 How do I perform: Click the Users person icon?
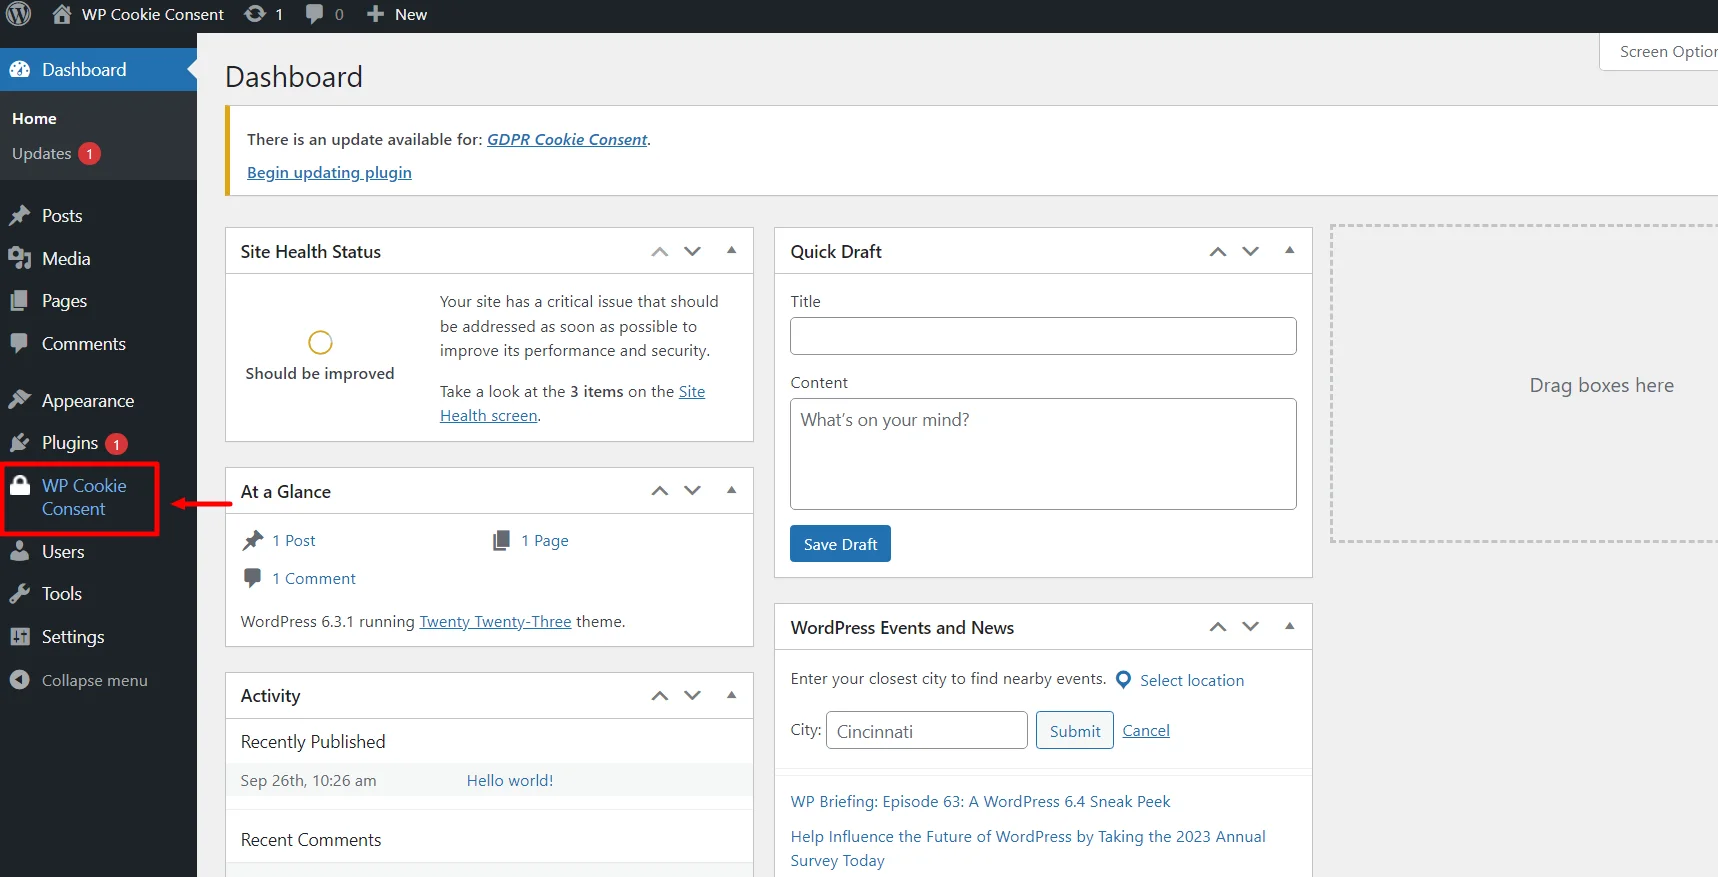(x=20, y=551)
